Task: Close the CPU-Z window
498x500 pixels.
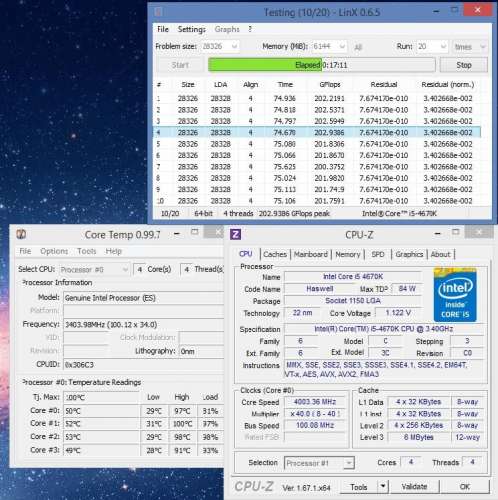Action: 479,232
